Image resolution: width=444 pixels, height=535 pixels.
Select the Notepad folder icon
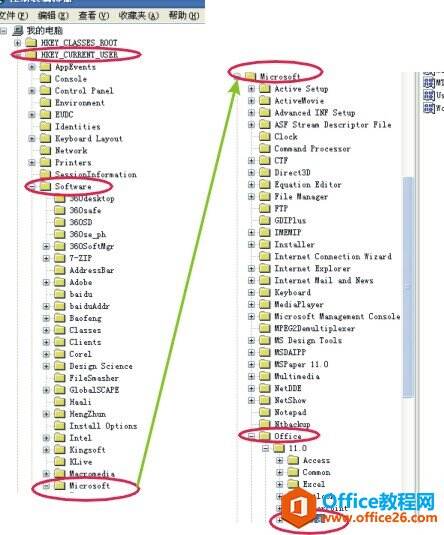pyautogui.click(x=265, y=412)
